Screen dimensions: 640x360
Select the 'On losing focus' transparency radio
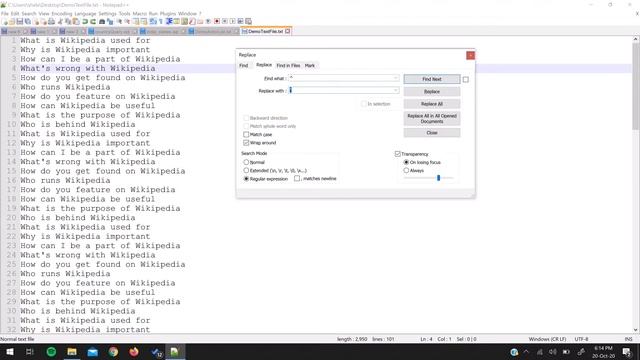tap(406, 162)
